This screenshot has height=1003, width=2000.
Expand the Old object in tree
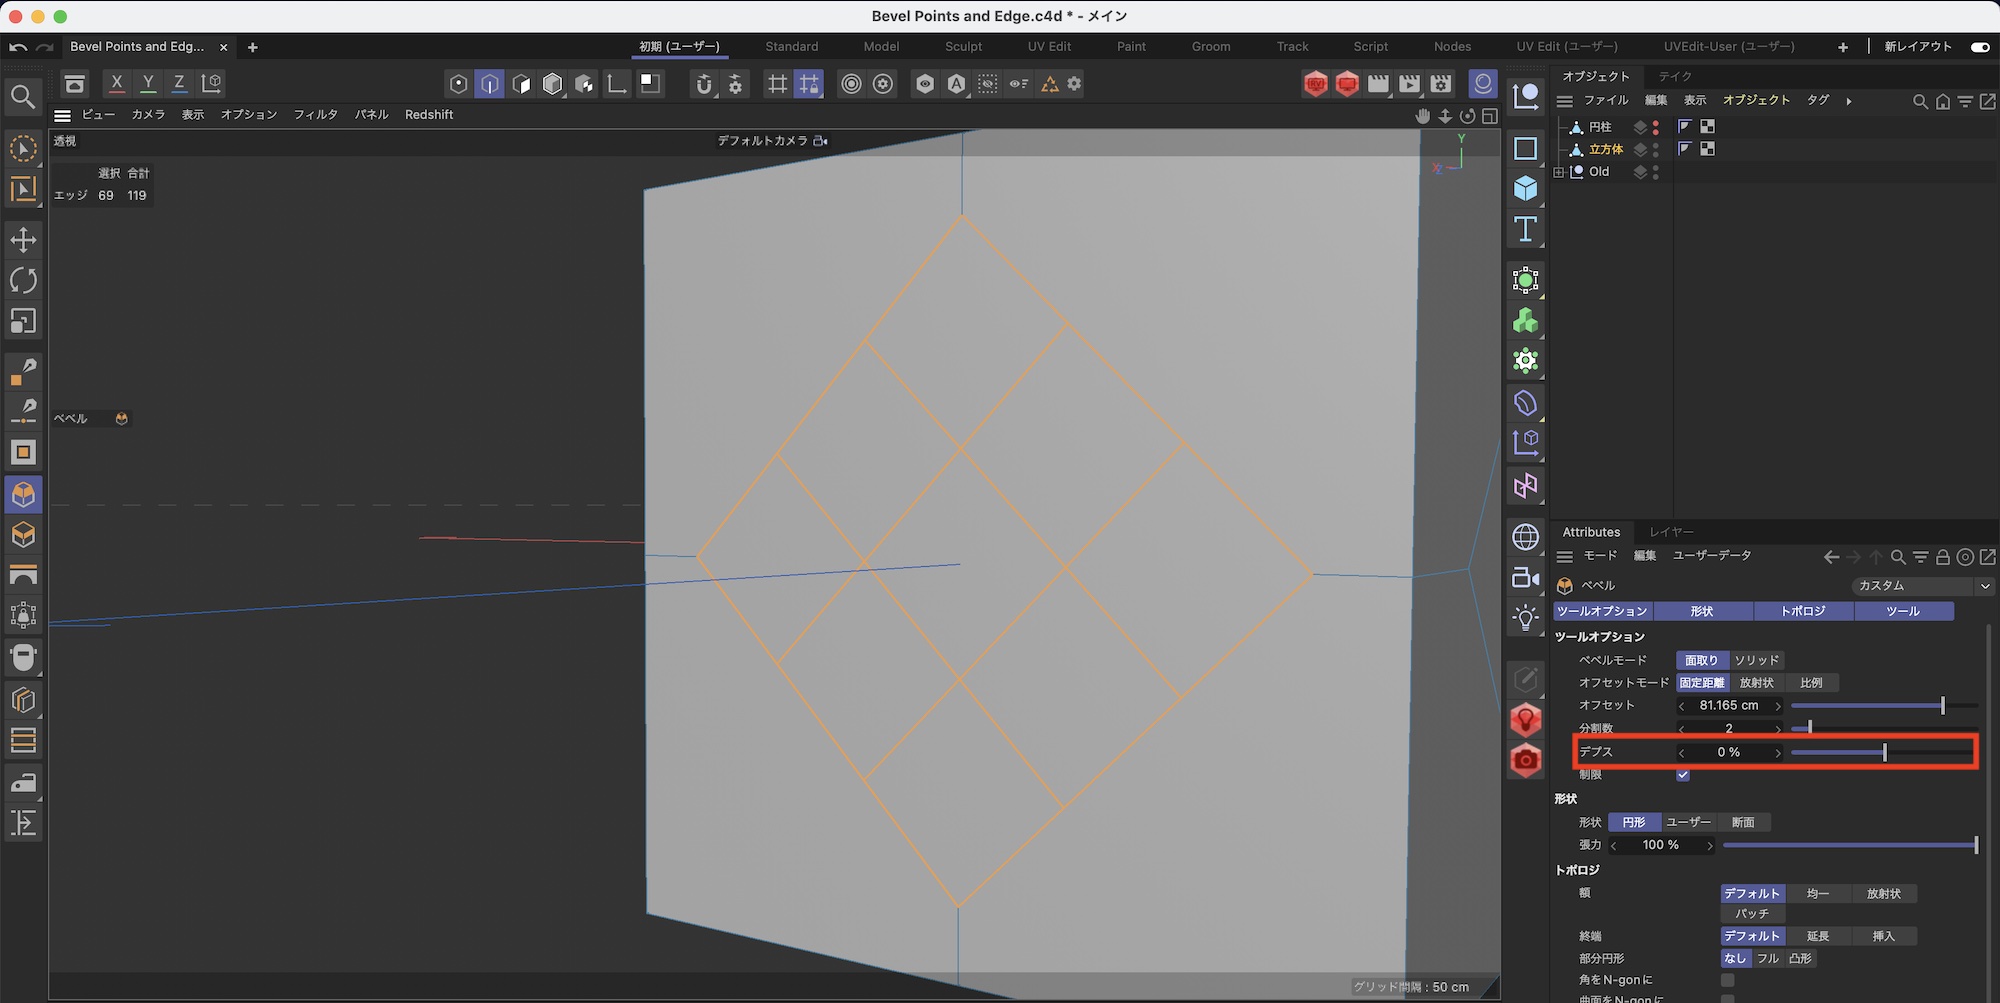(x=1559, y=172)
